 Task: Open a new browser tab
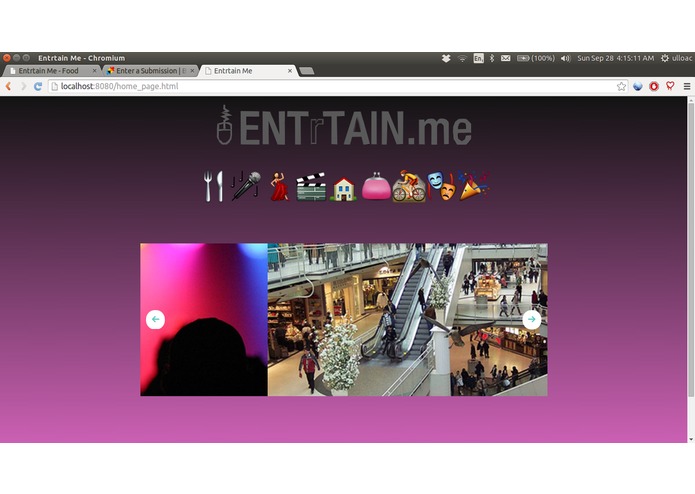click(307, 71)
